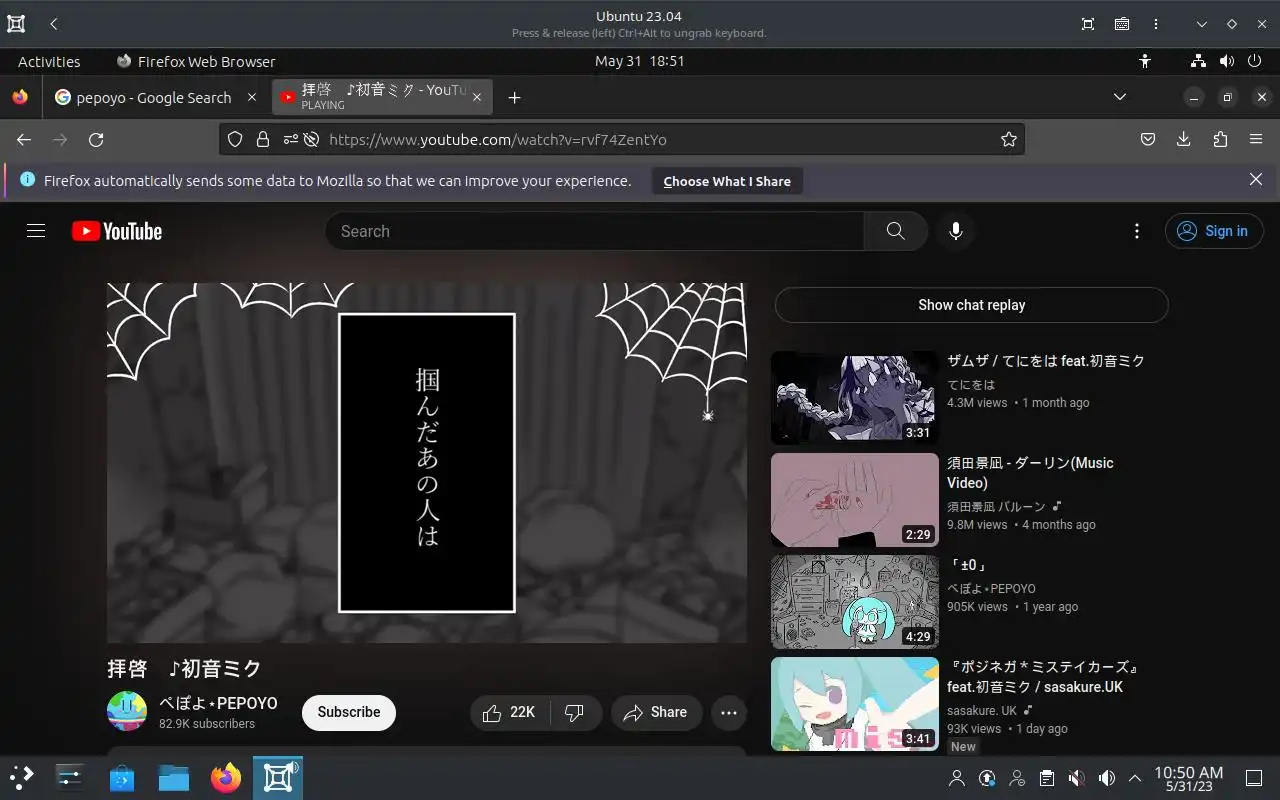Image resolution: width=1280 pixels, height=800 pixels.
Task: Subscribe to the PEPOYO channel
Action: [349, 713]
